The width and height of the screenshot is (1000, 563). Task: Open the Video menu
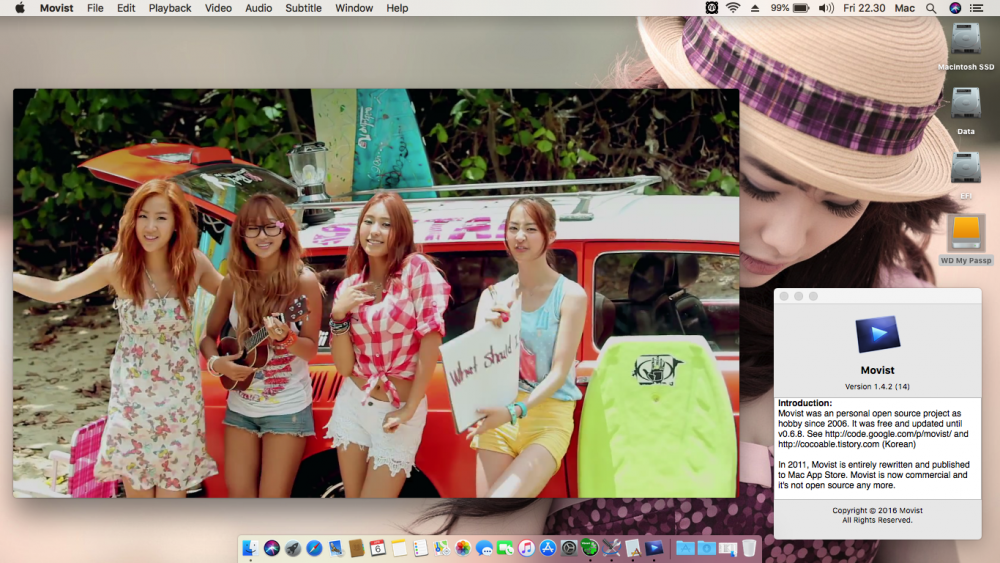tap(218, 8)
